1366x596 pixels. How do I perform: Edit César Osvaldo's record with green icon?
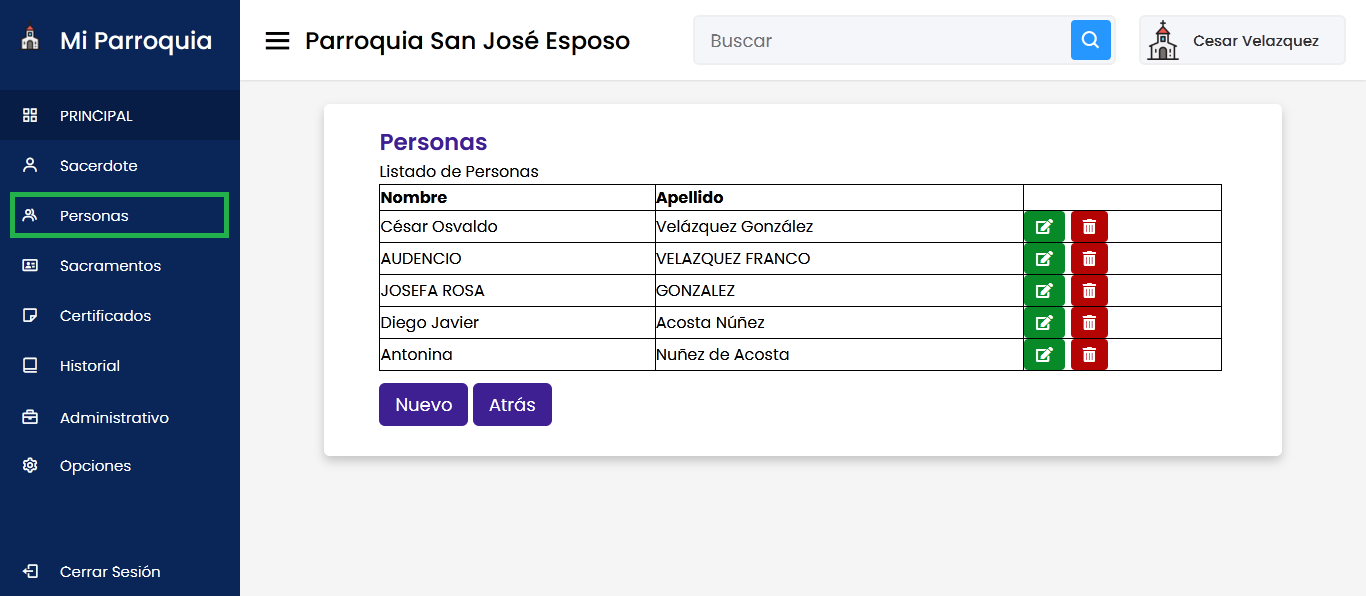point(1044,227)
